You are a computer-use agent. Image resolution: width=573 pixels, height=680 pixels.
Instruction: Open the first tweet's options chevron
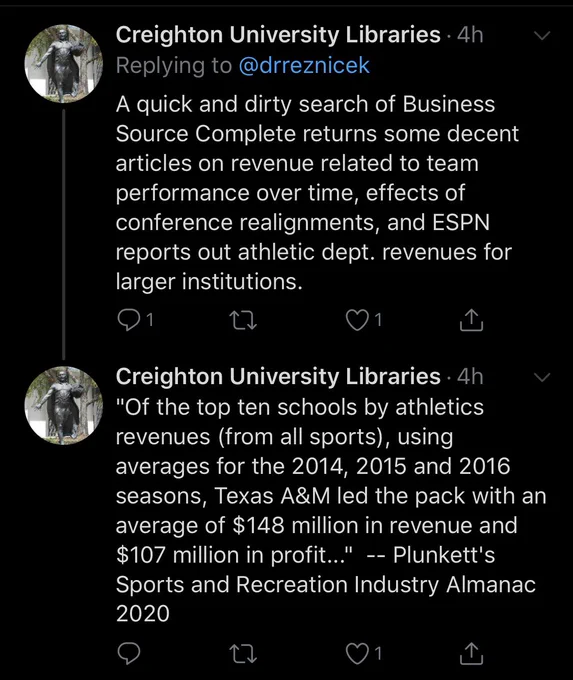(x=542, y=36)
